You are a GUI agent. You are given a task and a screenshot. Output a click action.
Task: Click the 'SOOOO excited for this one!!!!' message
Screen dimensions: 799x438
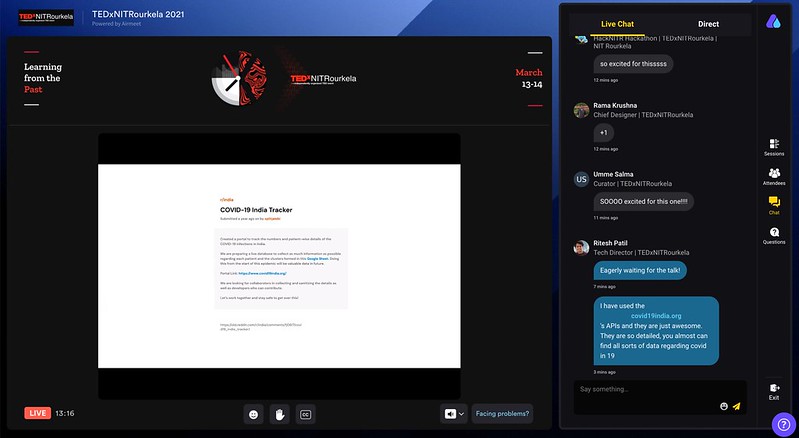[644, 202]
